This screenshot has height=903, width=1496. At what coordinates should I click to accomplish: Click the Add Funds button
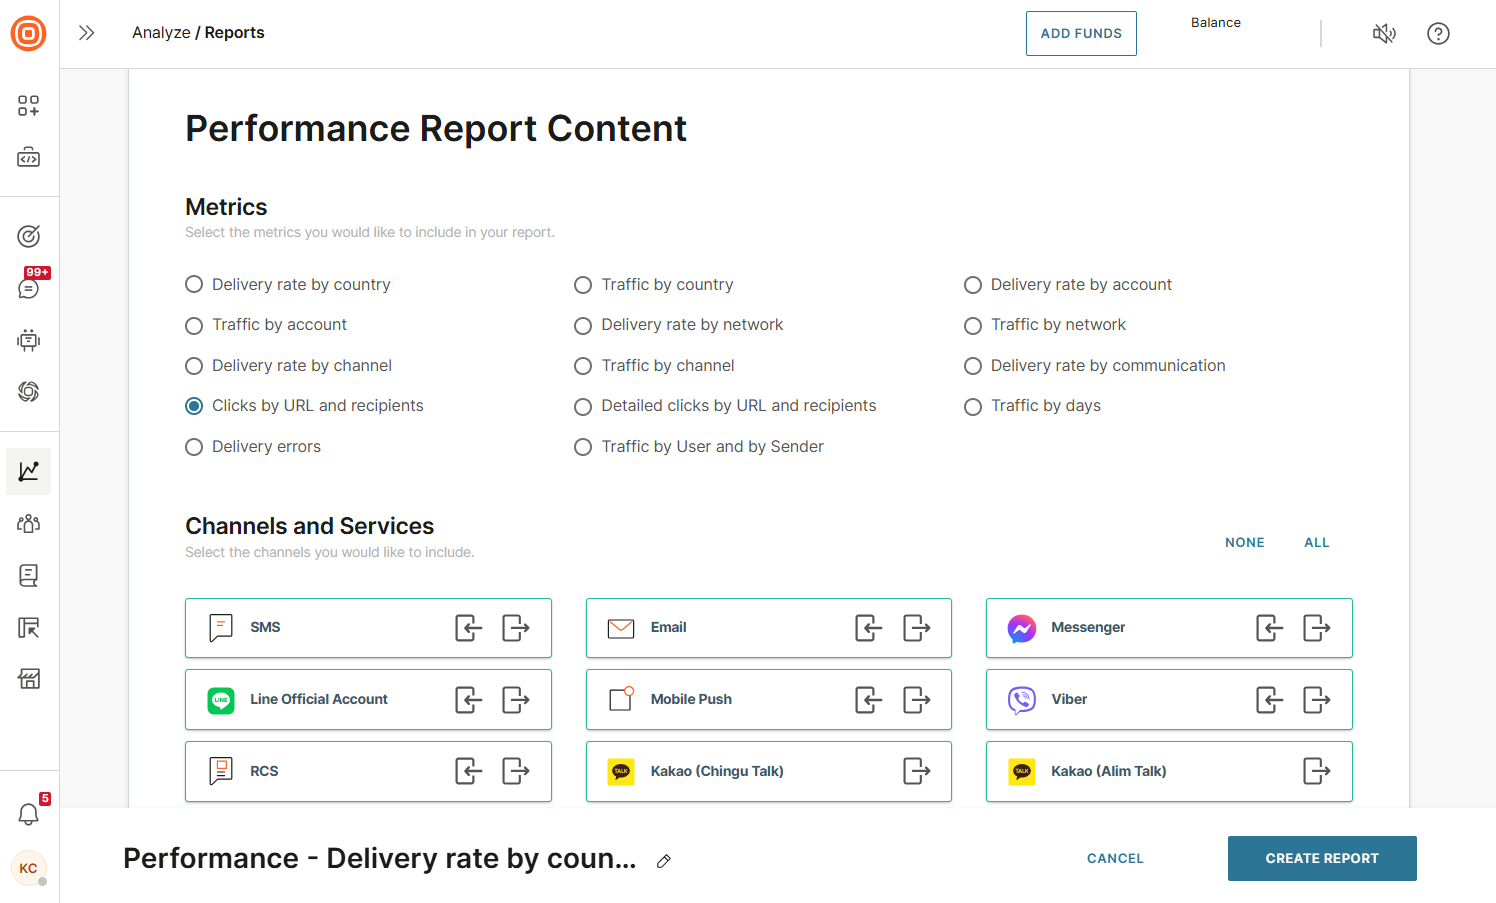click(1081, 34)
